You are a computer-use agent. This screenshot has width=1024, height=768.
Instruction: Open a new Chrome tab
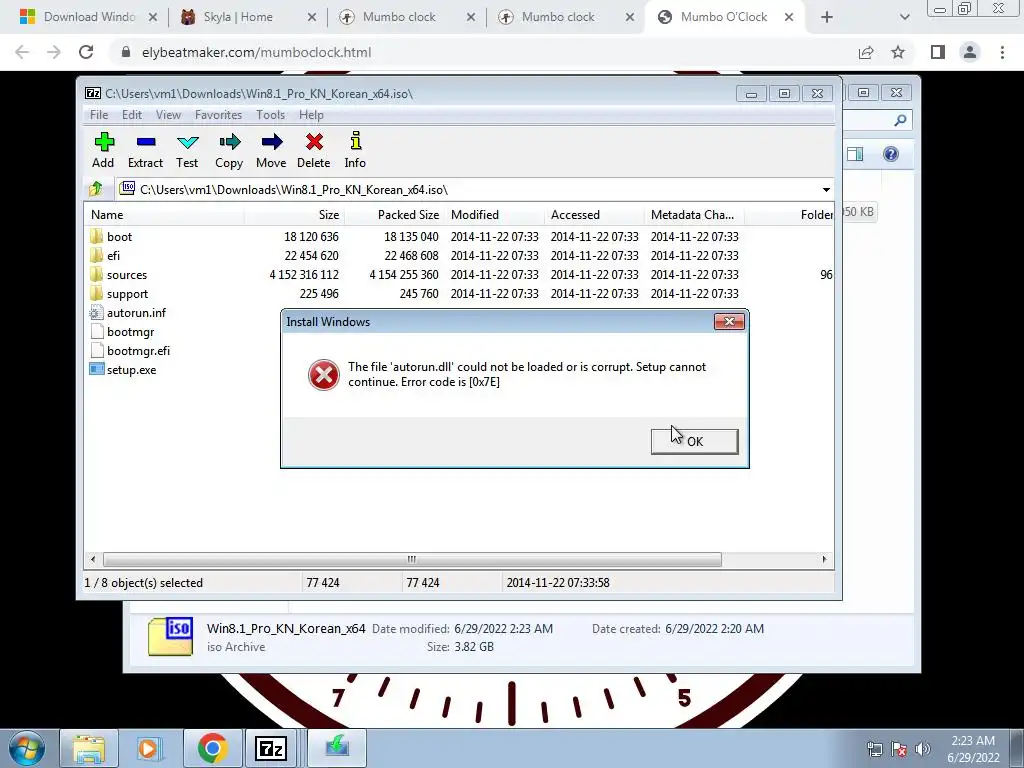[827, 17]
